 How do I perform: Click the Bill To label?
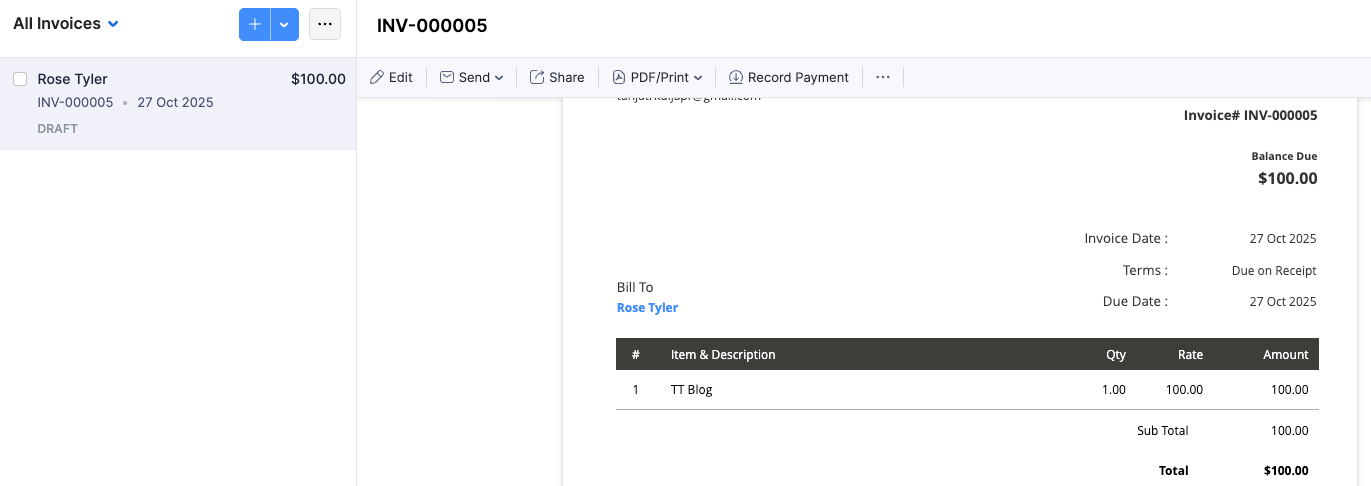point(635,288)
